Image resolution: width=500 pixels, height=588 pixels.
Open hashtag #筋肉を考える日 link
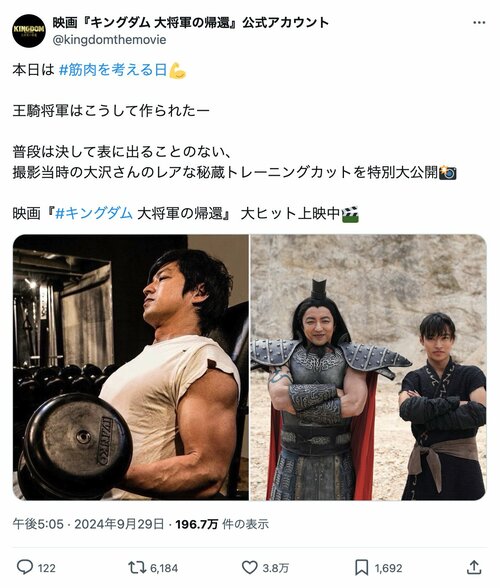click(x=113, y=70)
